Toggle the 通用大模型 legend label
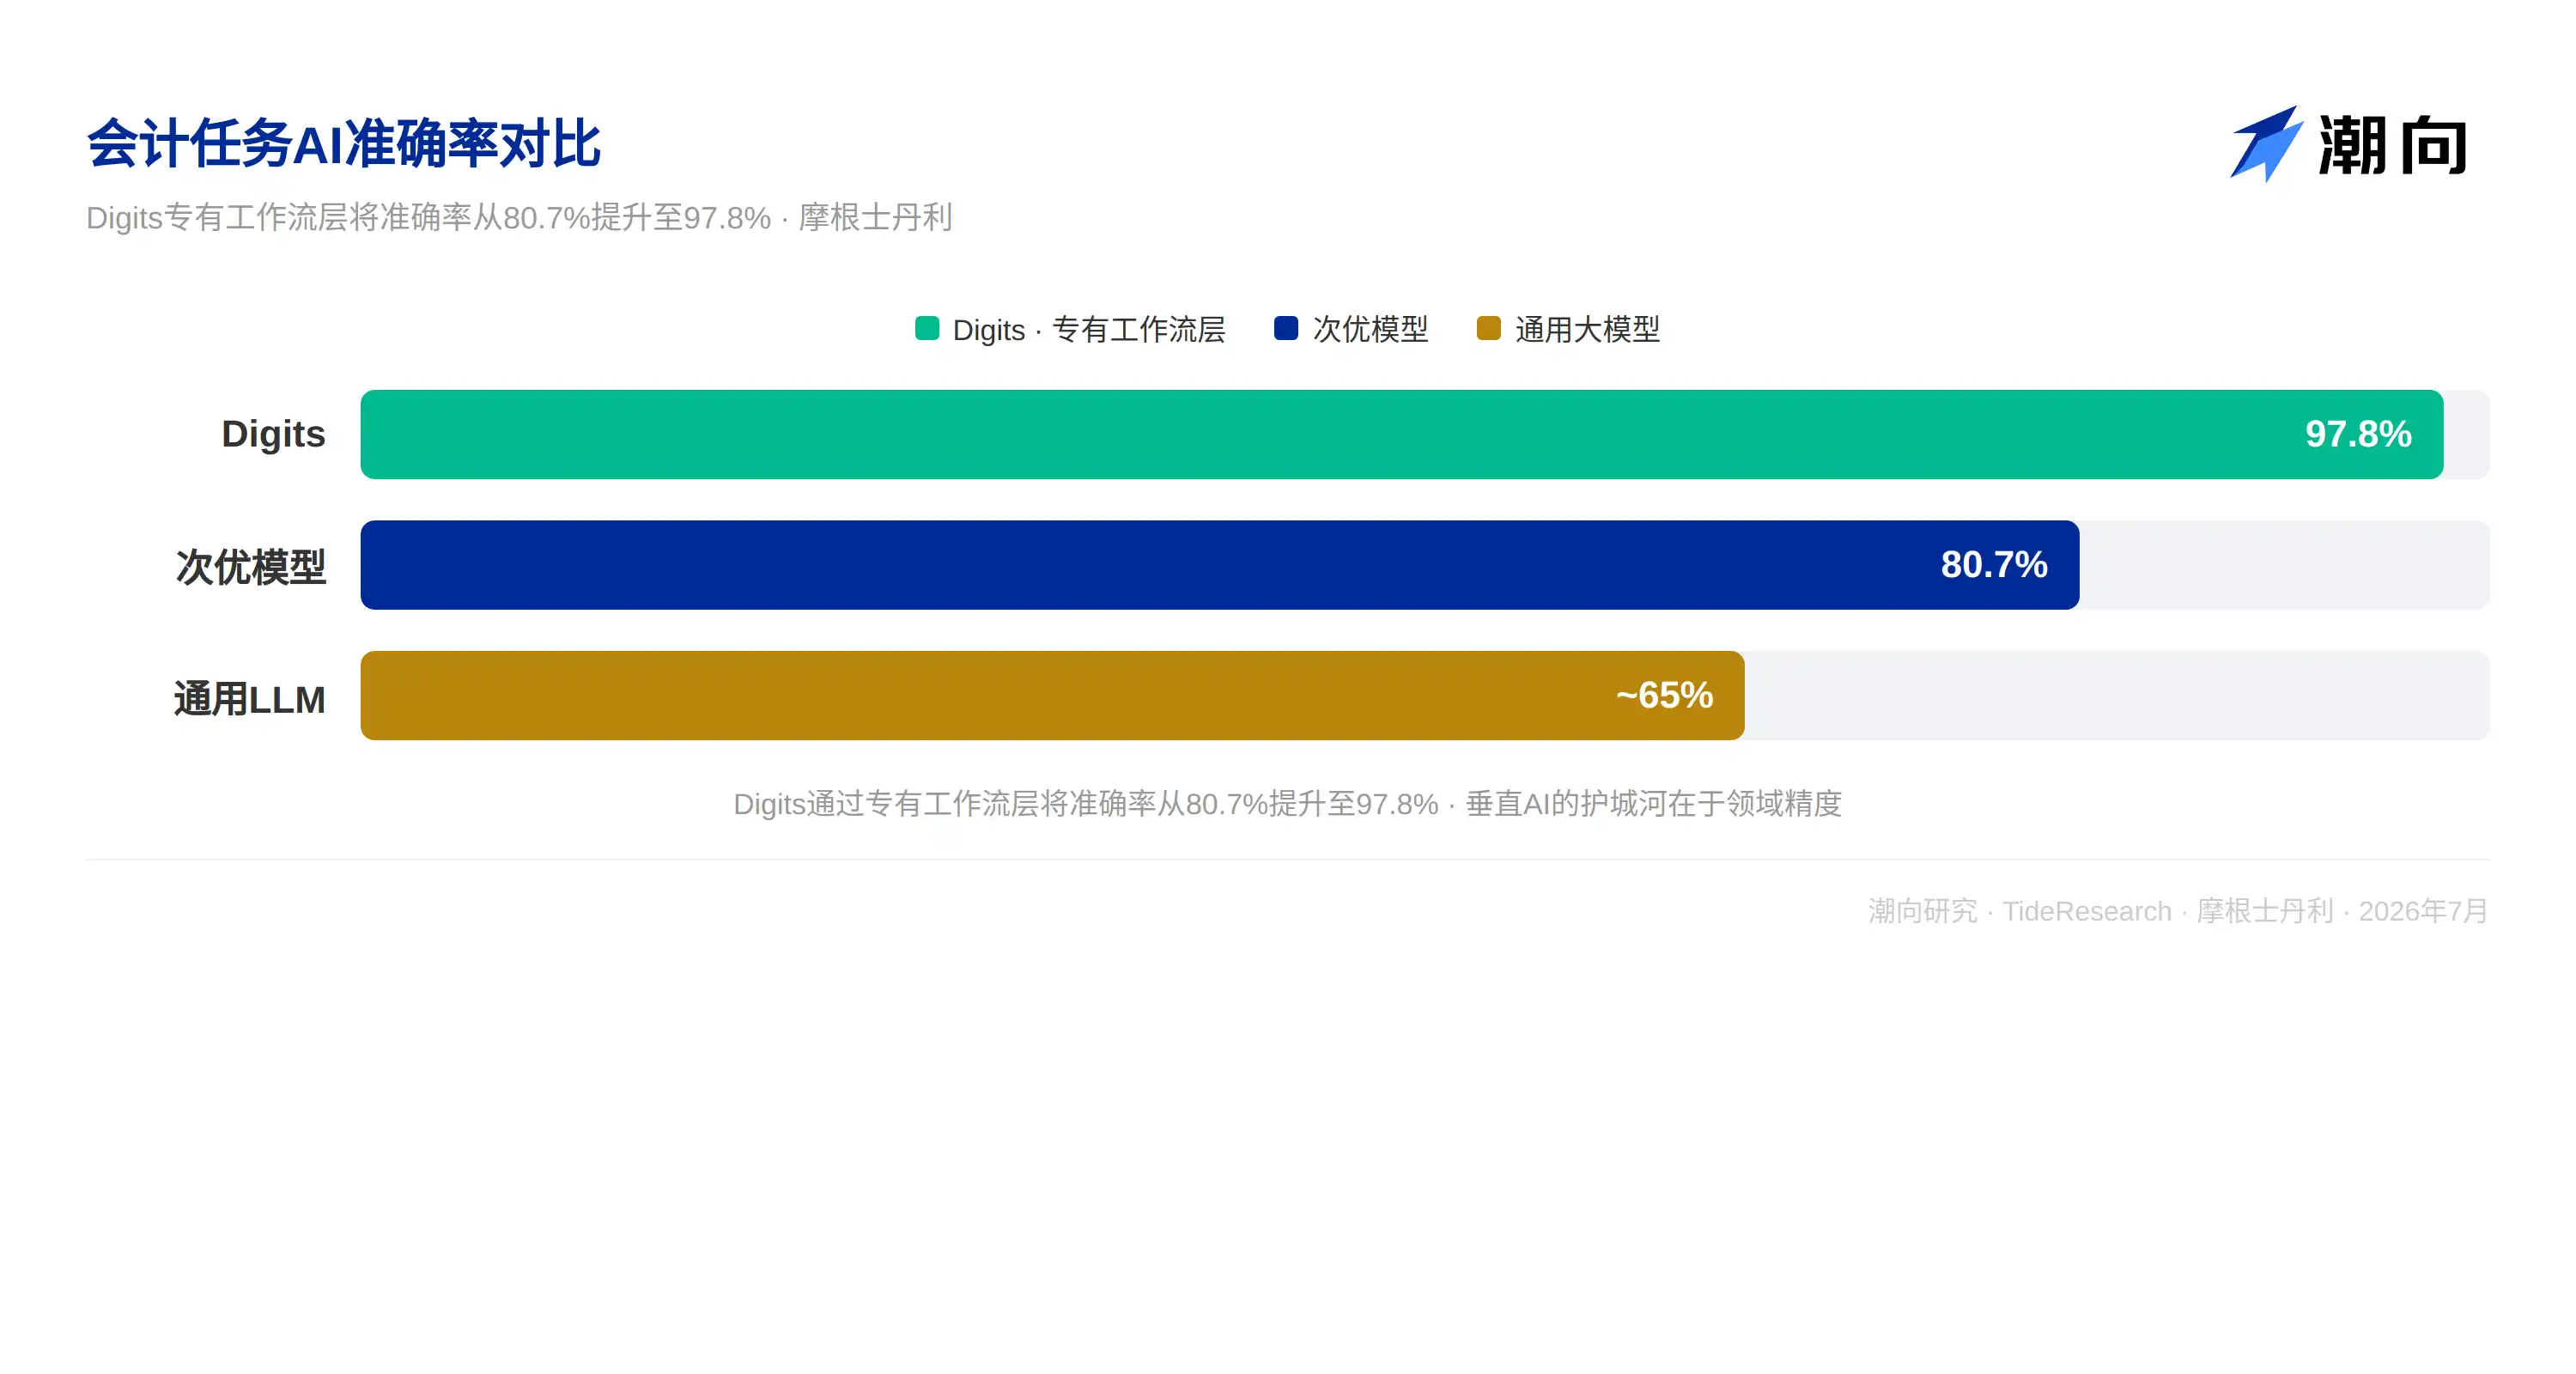 point(1587,329)
